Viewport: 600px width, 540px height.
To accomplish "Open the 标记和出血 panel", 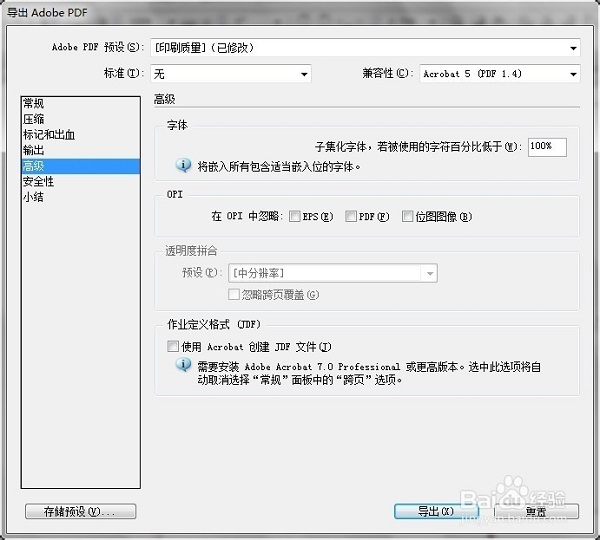I will point(49,135).
